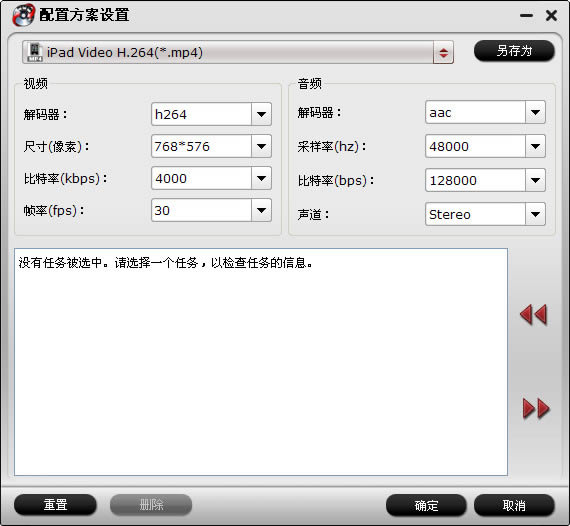Screen dimensions: 570x526
Task: Click the MP4 format icon in profile selector
Action: [35, 52]
